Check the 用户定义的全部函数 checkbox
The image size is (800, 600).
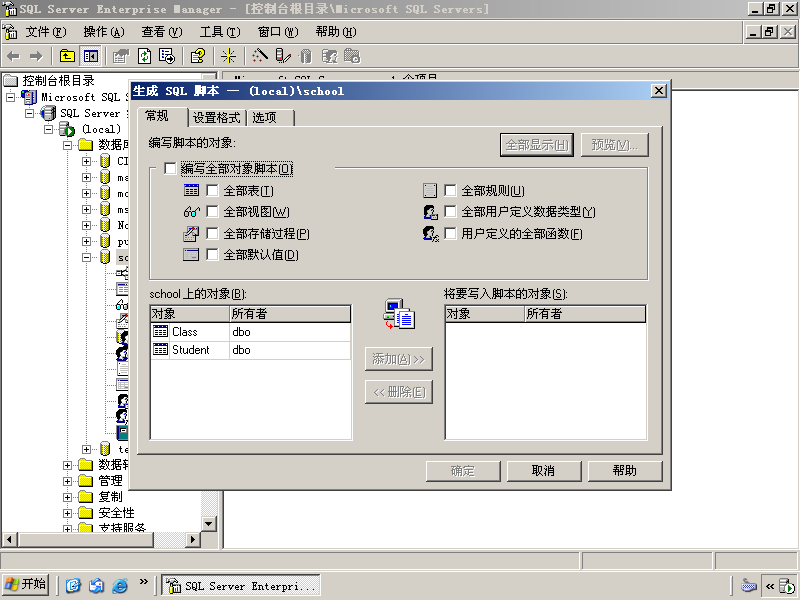tap(450, 234)
